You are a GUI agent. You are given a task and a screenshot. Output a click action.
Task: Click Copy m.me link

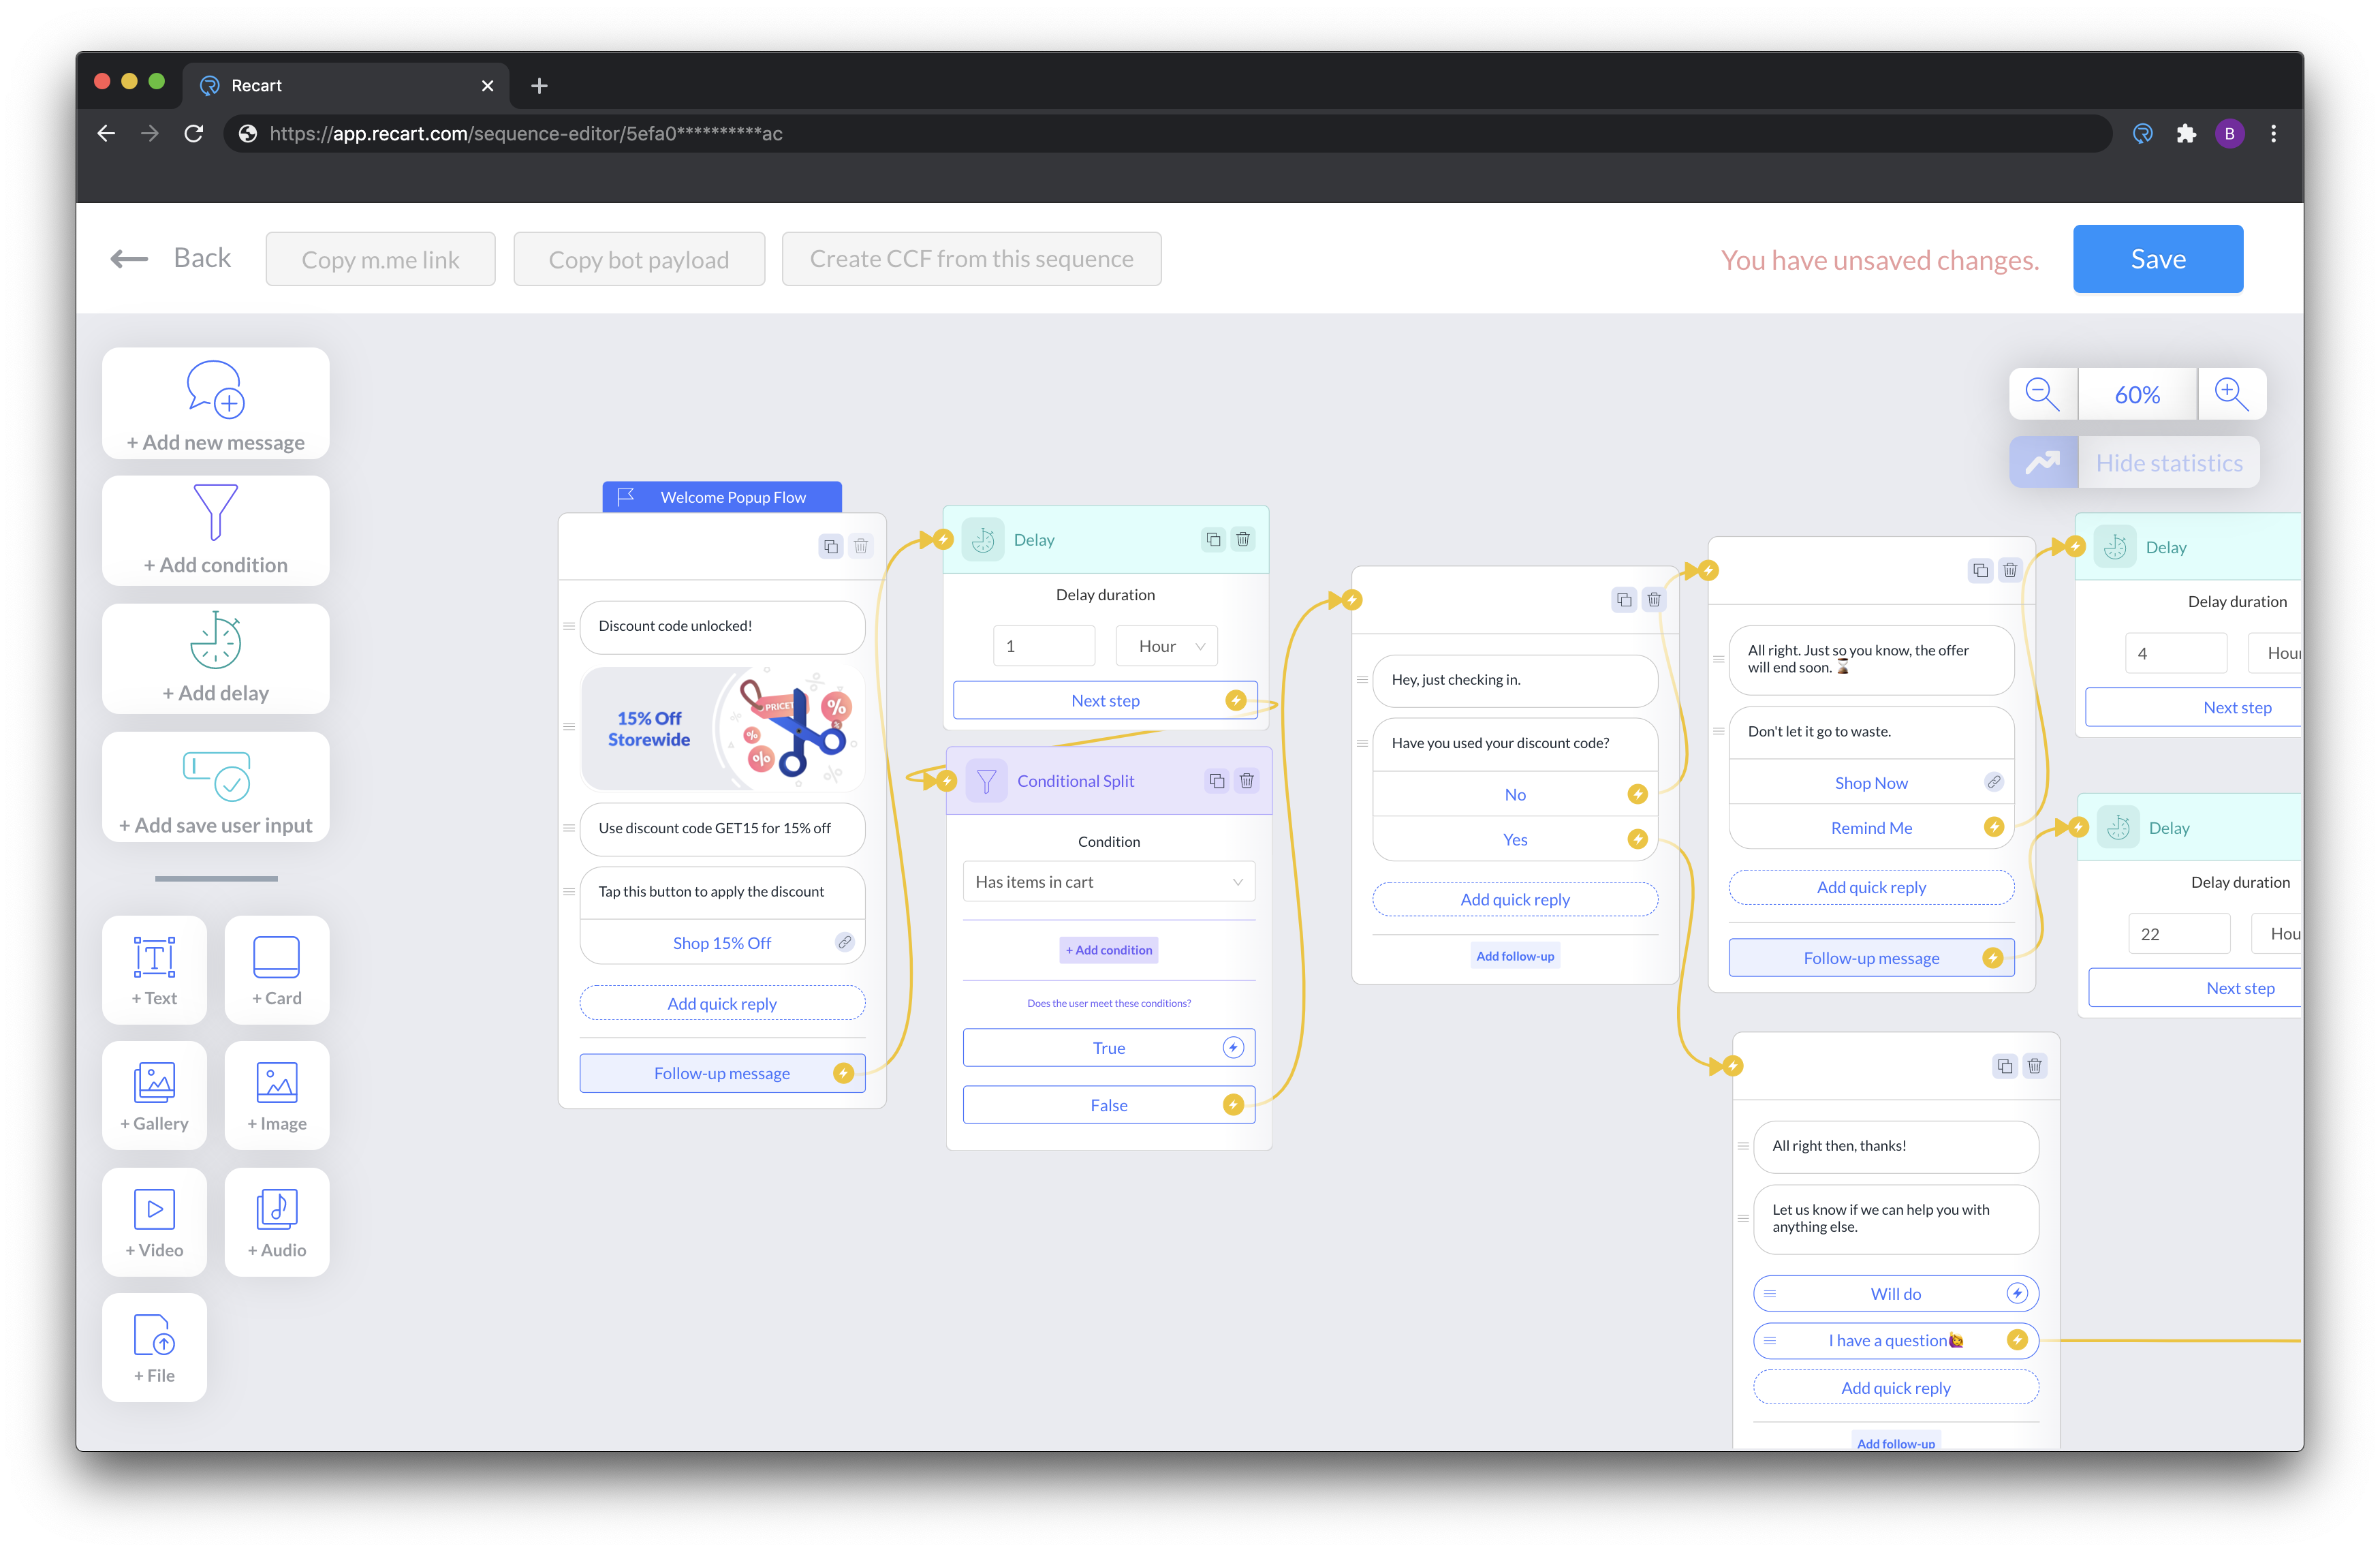click(380, 259)
